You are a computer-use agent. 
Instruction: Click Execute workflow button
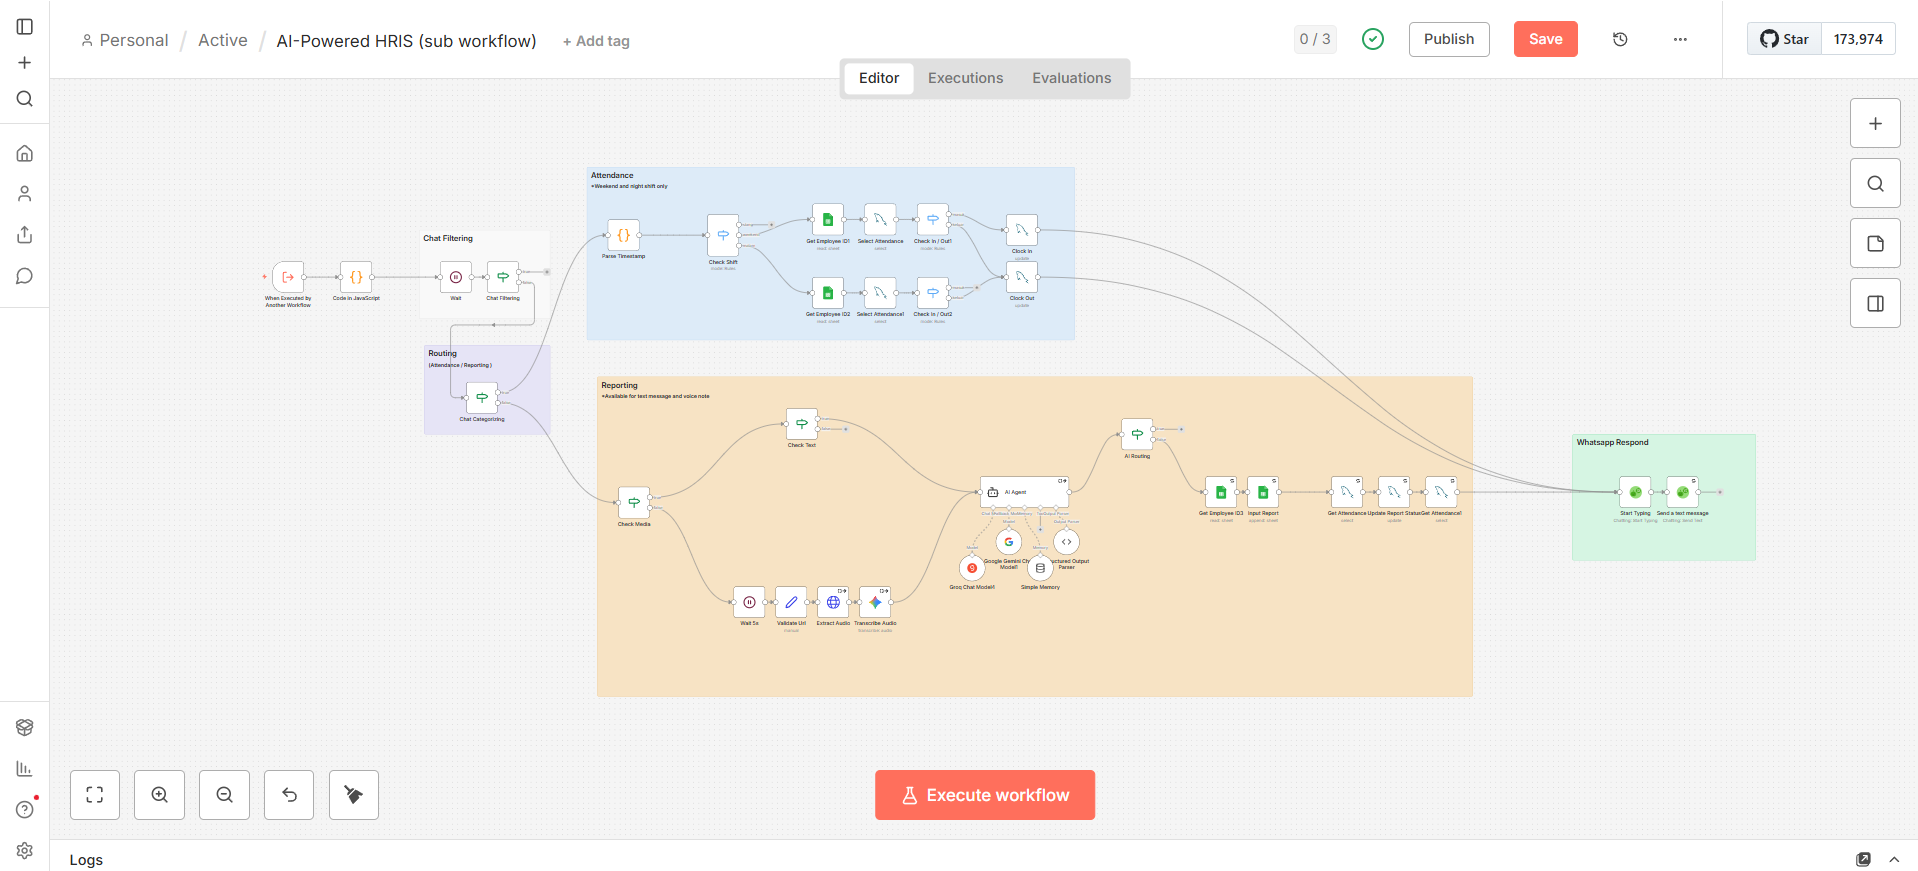pyautogui.click(x=985, y=795)
